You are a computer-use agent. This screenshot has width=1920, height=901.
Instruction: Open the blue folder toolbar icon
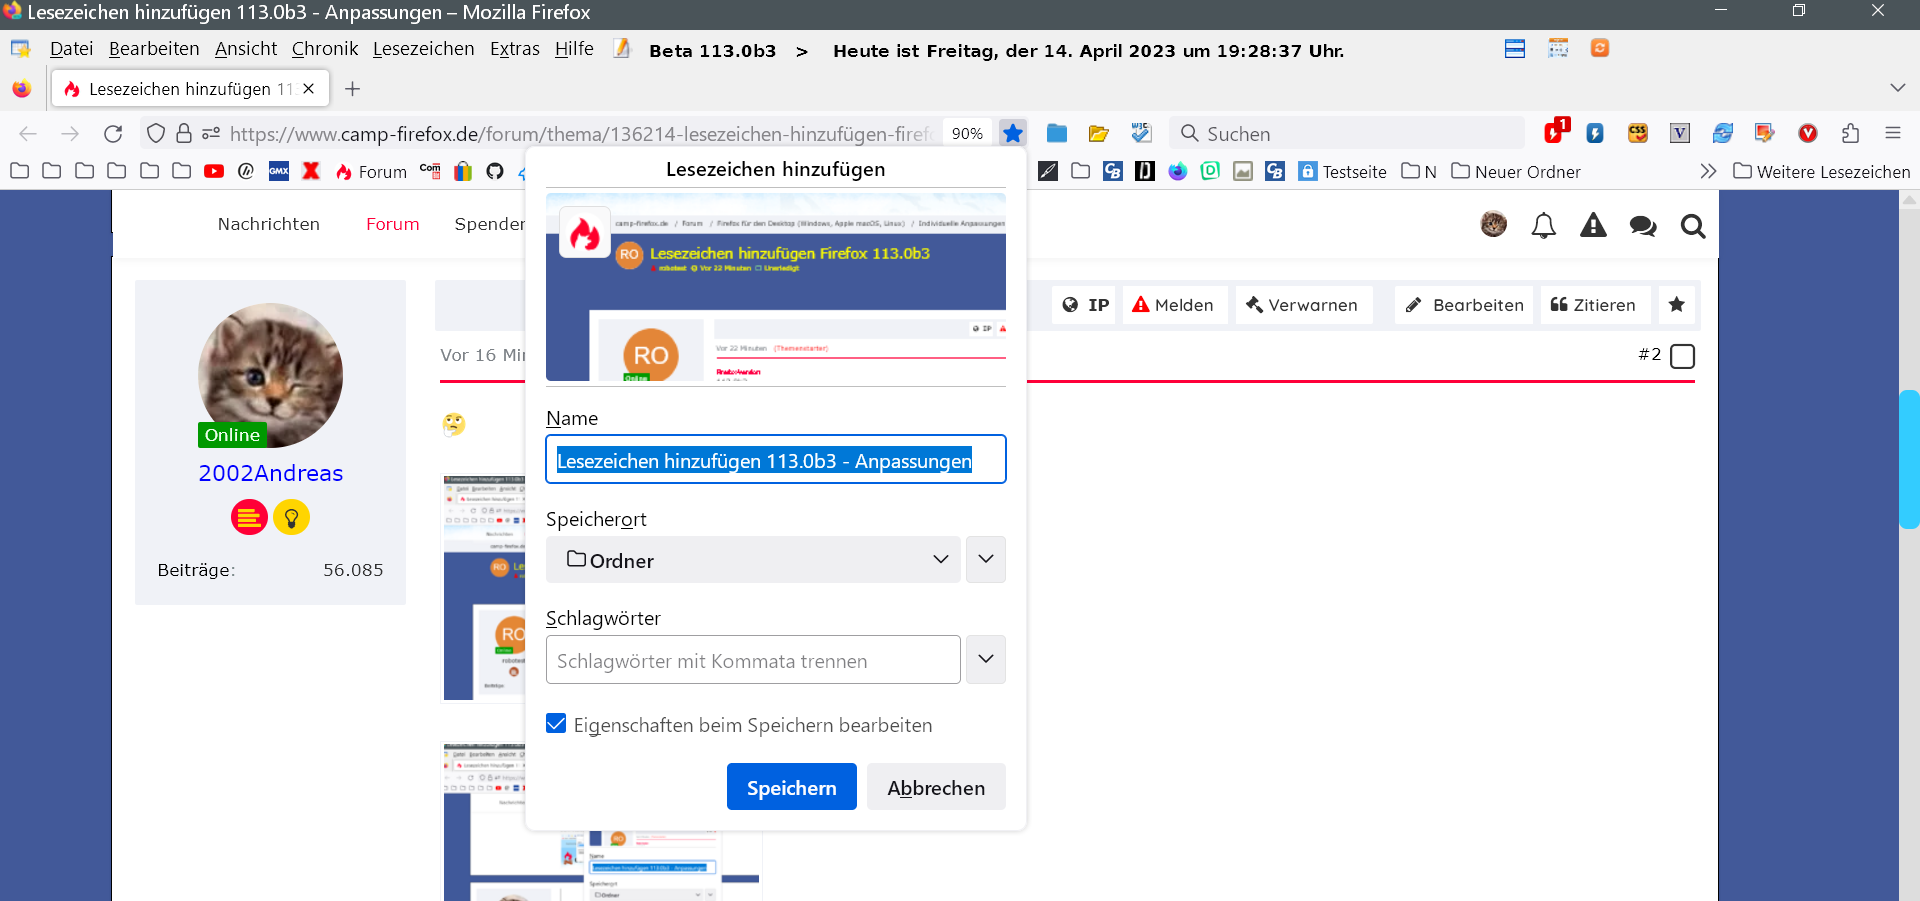click(x=1057, y=133)
